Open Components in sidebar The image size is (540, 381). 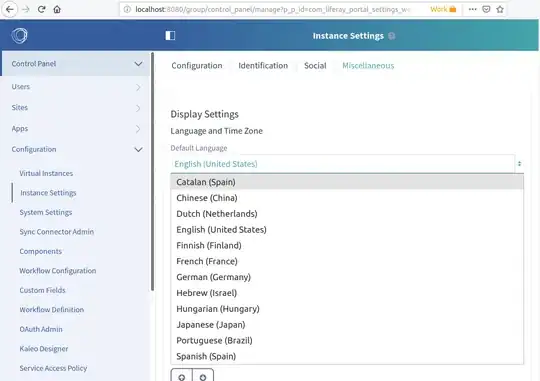click(41, 251)
